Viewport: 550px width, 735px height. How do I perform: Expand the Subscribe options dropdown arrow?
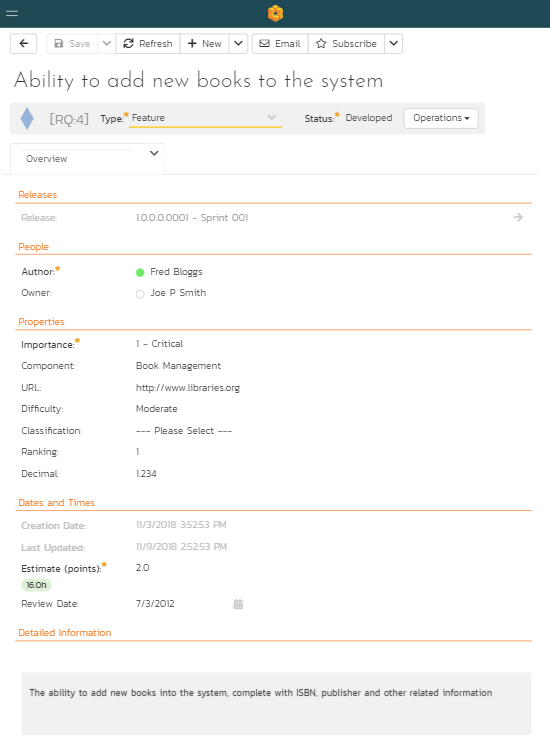coord(393,44)
